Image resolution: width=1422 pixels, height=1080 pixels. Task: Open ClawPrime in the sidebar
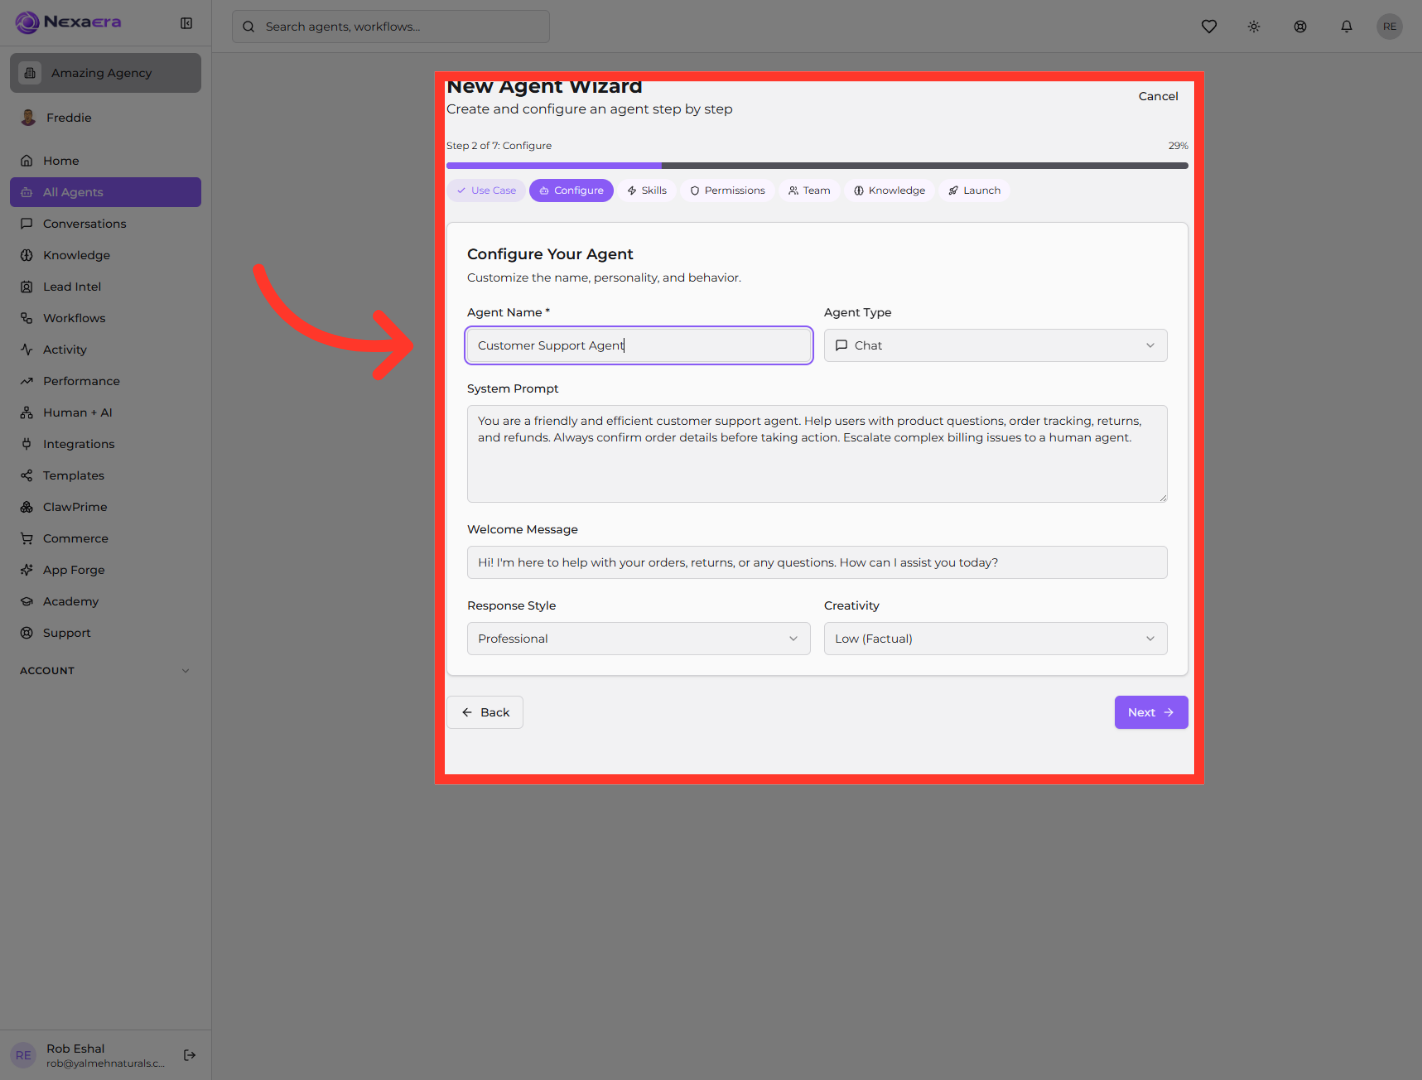click(105, 507)
